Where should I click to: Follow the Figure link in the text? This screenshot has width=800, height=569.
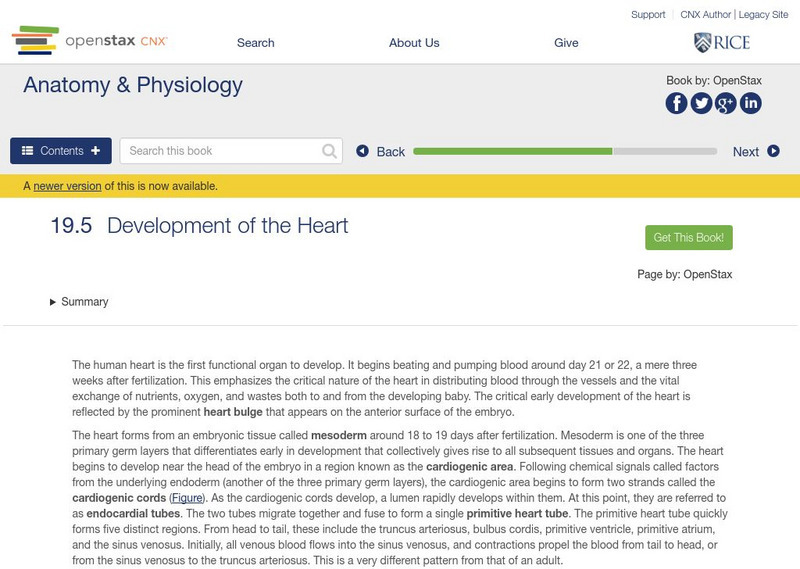pyautogui.click(x=185, y=497)
